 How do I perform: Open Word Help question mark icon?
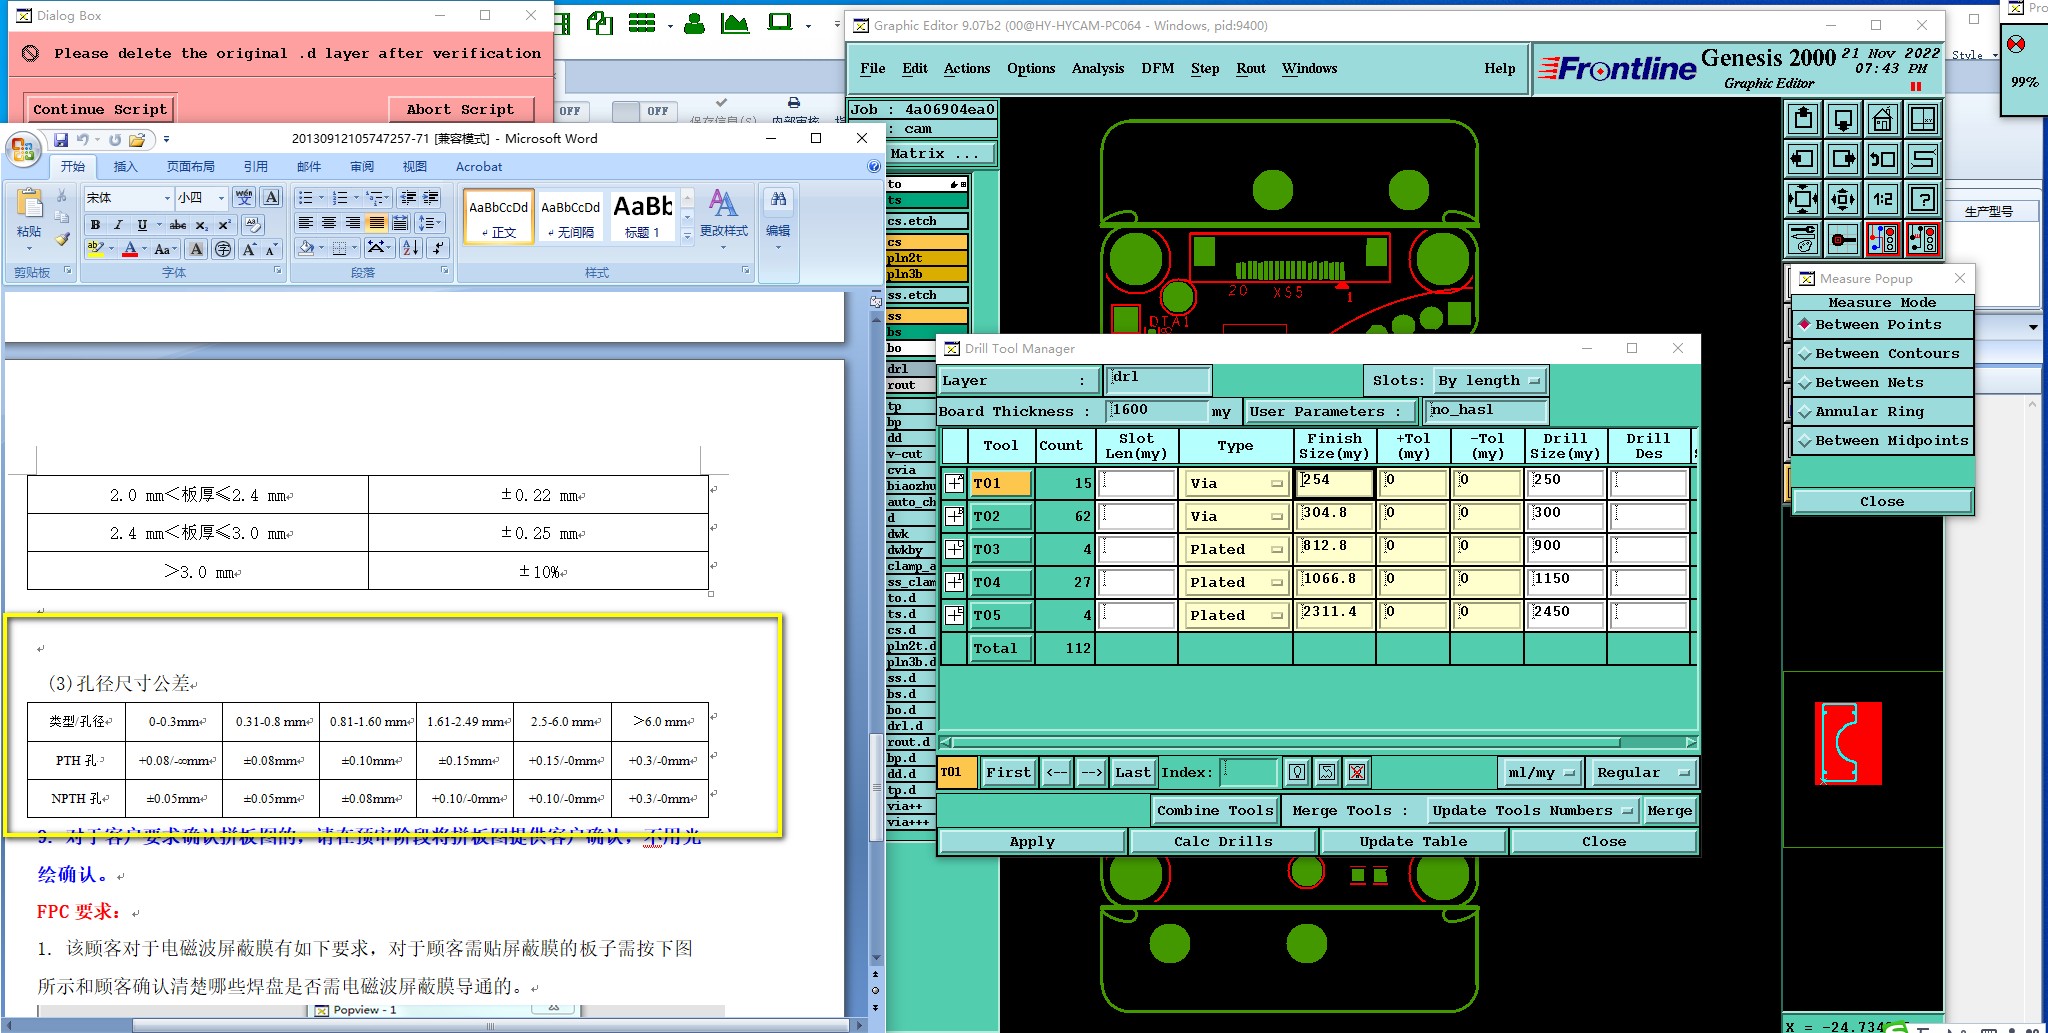click(874, 167)
